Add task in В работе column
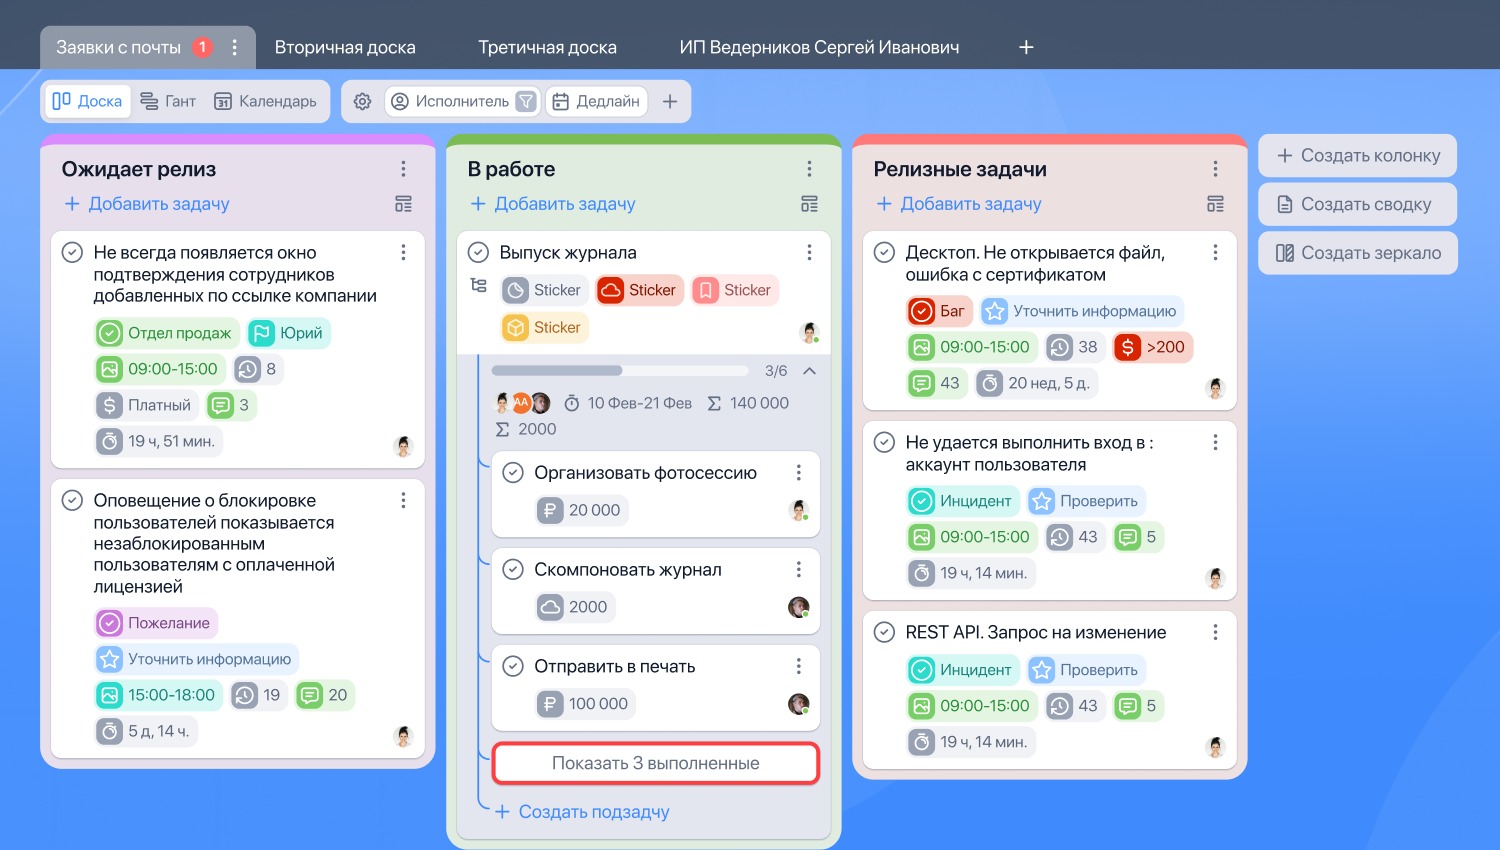Image resolution: width=1500 pixels, height=850 pixels. coord(553,204)
